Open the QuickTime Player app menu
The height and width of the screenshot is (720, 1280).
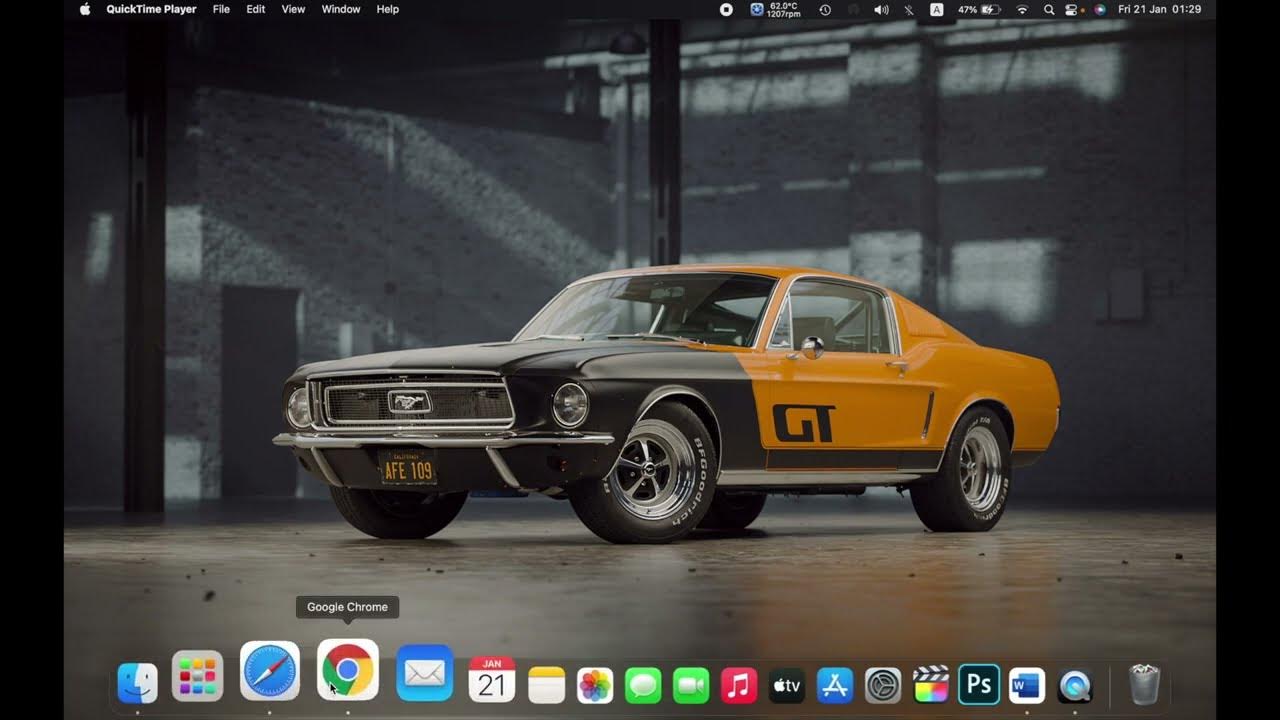151,9
